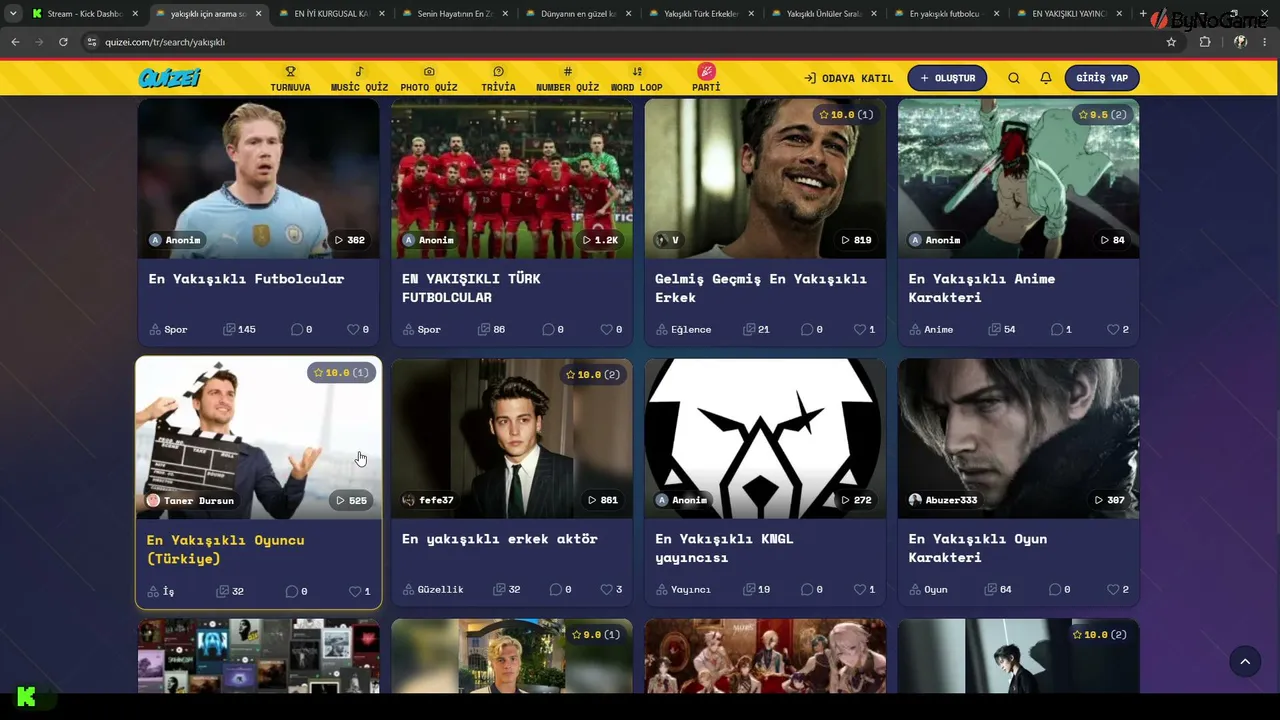Open En yakışıklı erkek aktör thumbnail

[x=512, y=438]
